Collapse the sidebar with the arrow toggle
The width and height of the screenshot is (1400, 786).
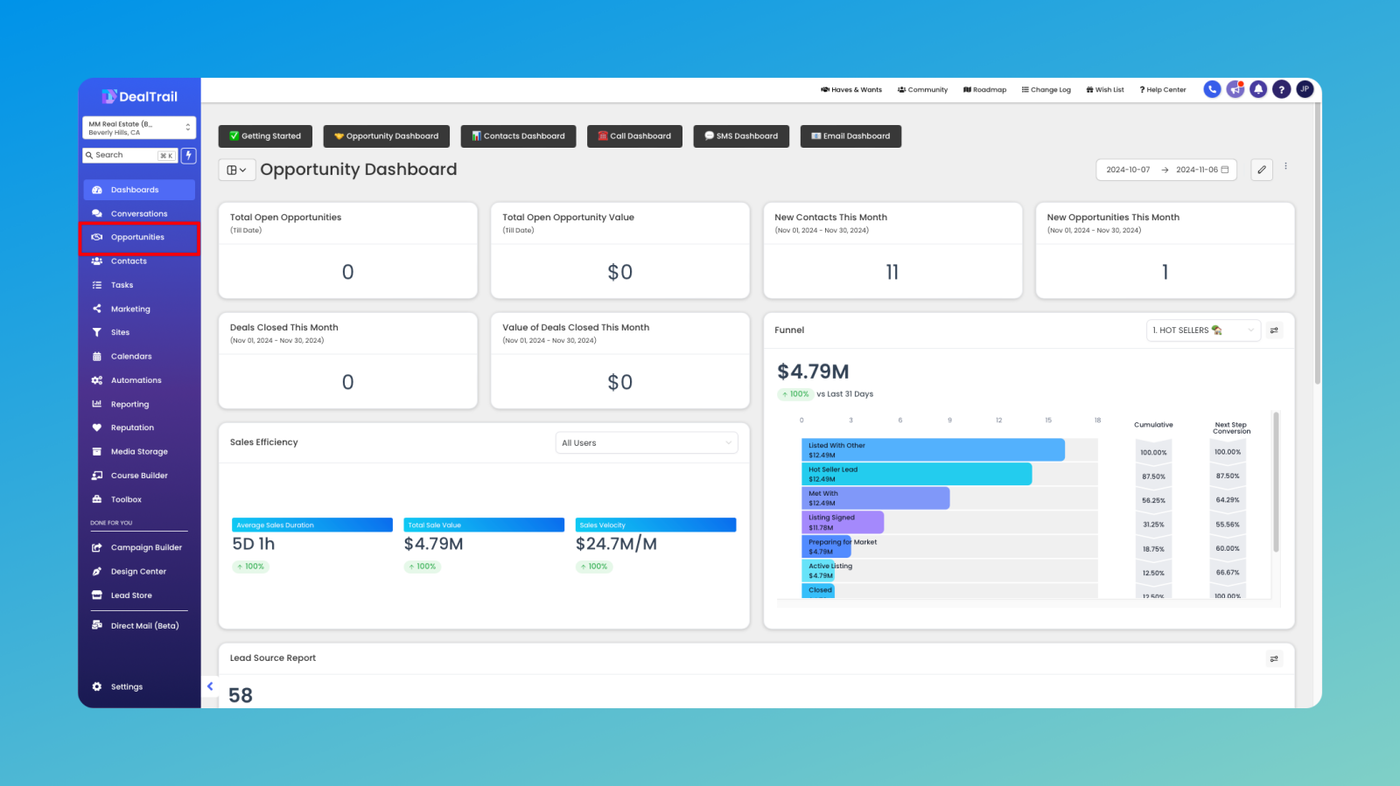pos(210,687)
